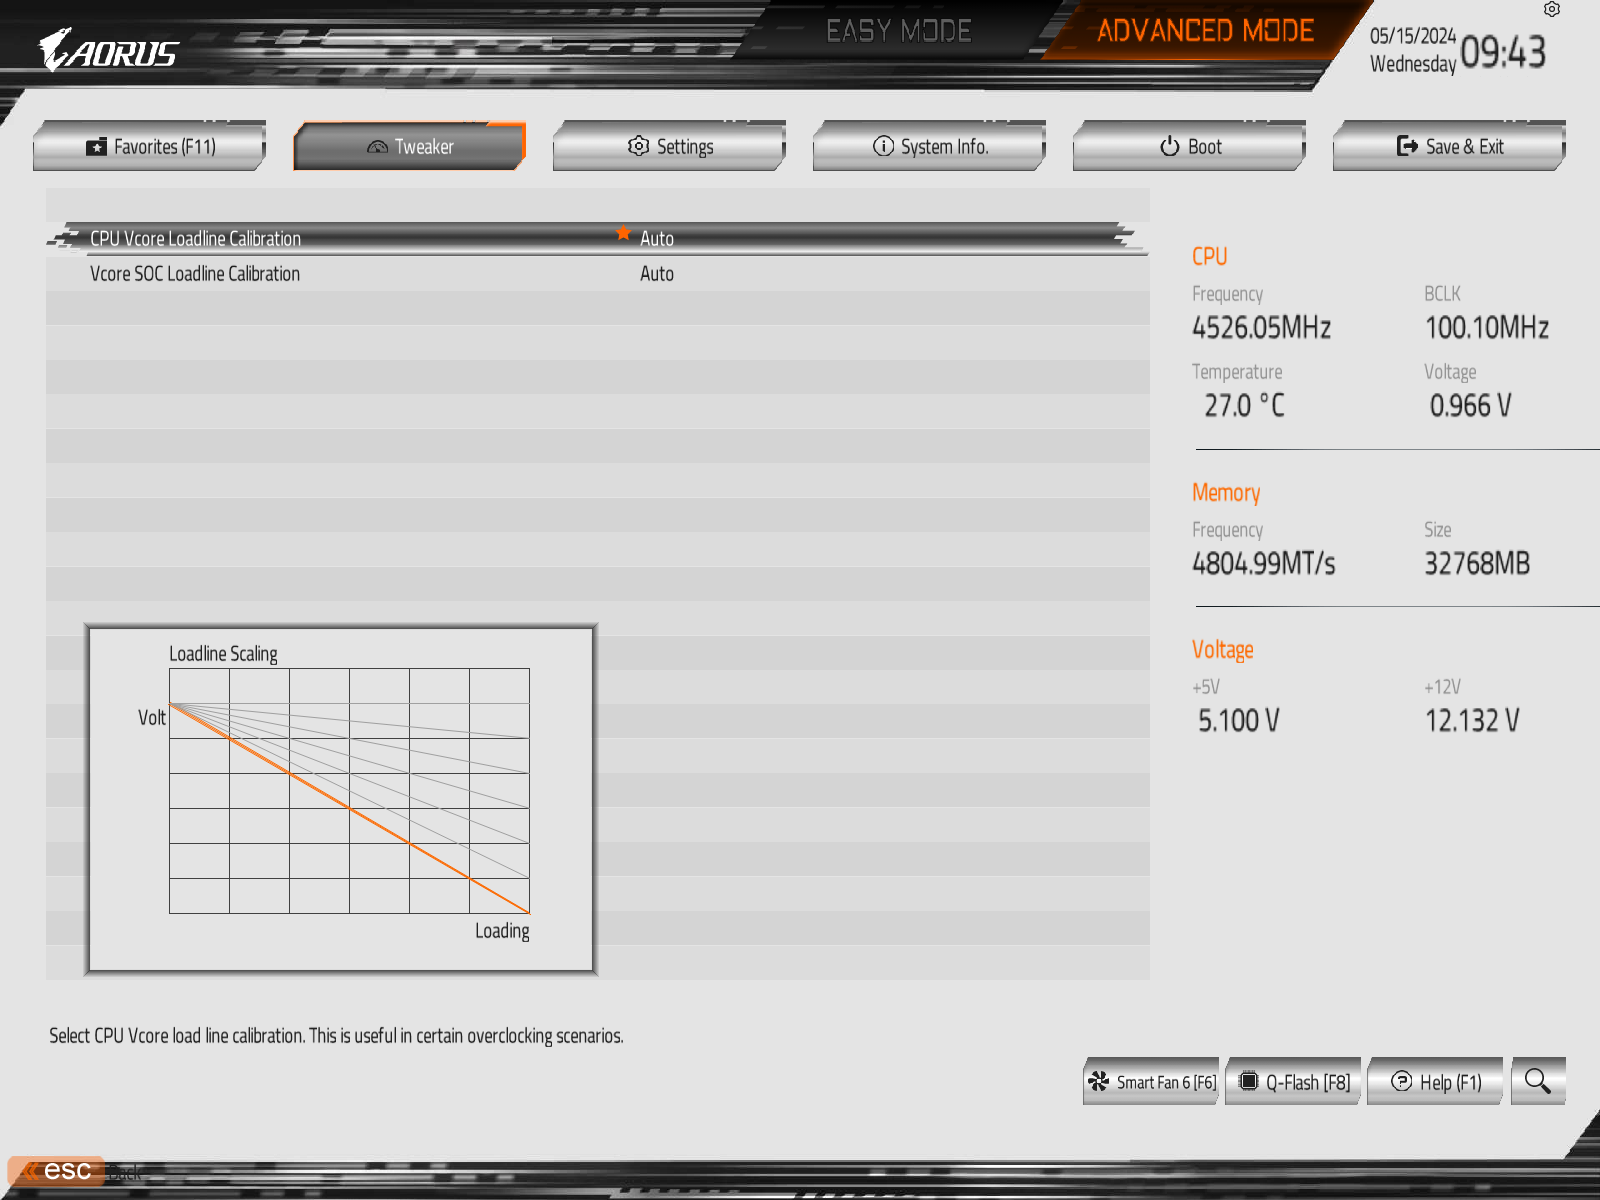The width and height of the screenshot is (1600, 1200).
Task: Click the help description text about Vcore
Action: click(x=336, y=1036)
